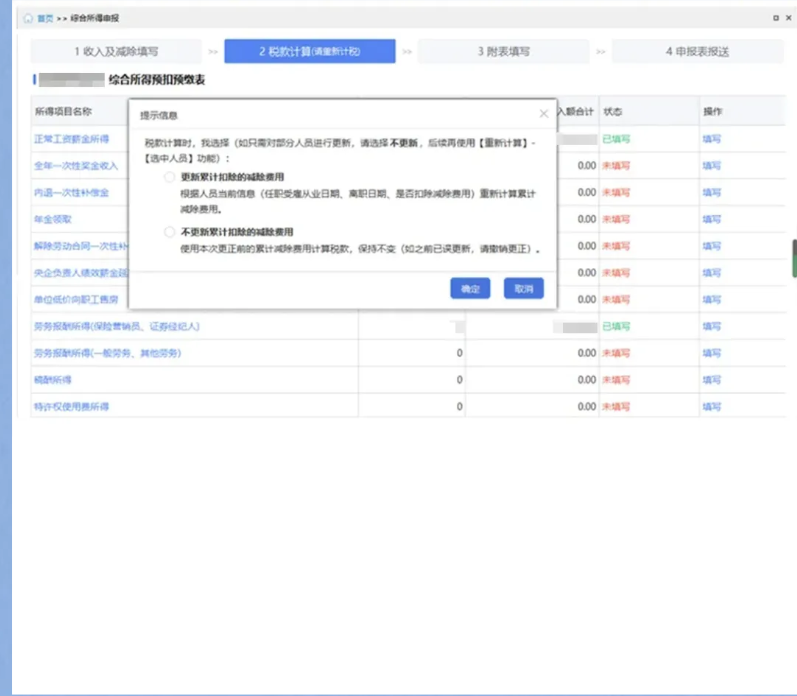
Task: Click 填写 for 内退一次性补偿金 row
Action: pos(712,193)
